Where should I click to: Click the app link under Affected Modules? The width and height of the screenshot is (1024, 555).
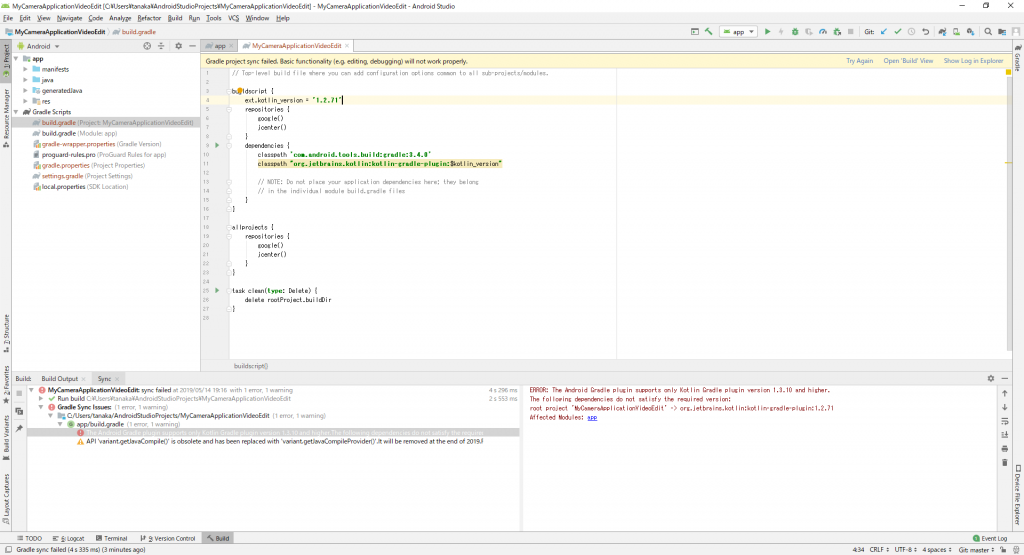point(592,417)
